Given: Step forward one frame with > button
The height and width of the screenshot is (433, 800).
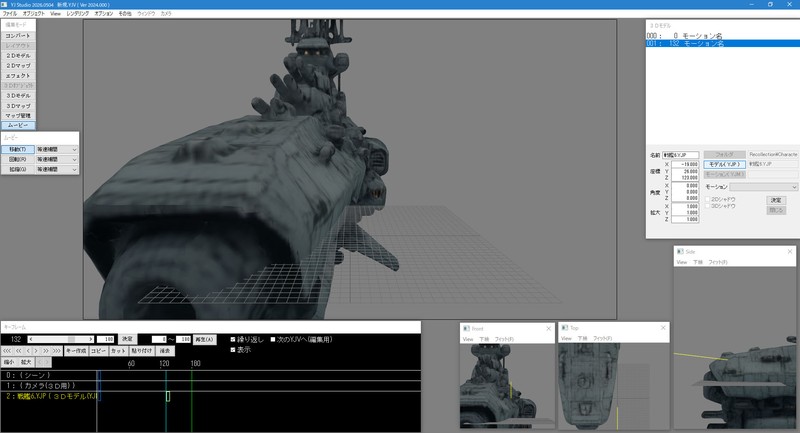Looking at the screenshot, I should point(36,351).
